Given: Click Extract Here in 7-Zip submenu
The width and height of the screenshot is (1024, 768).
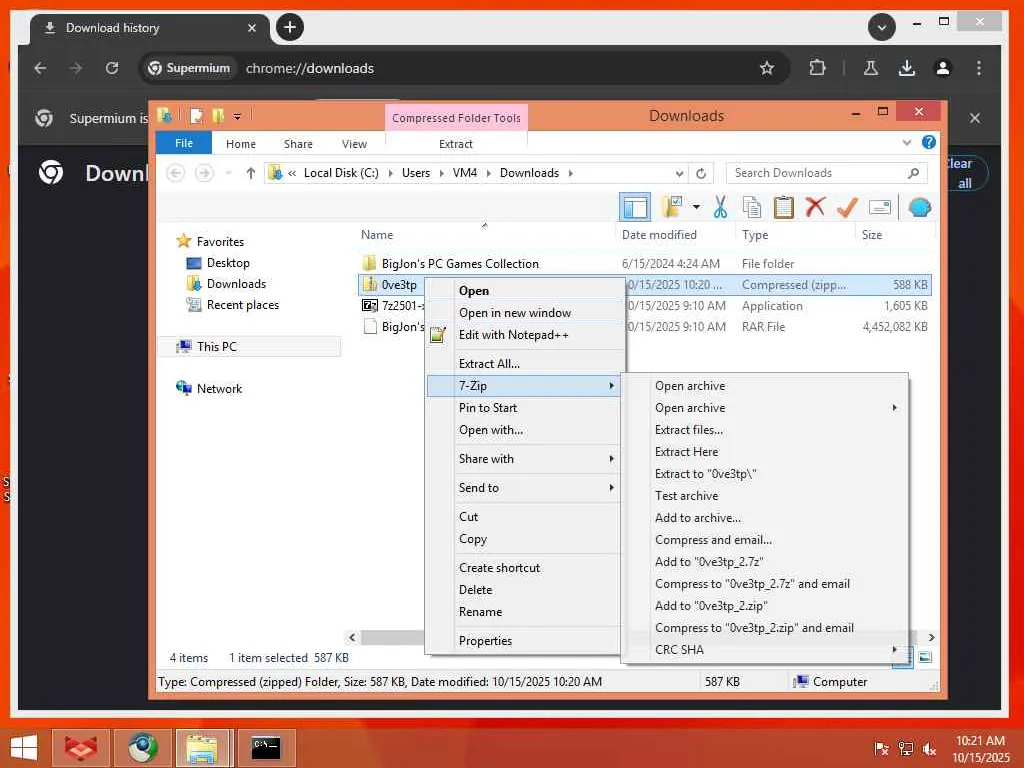Looking at the screenshot, I should point(765,452).
